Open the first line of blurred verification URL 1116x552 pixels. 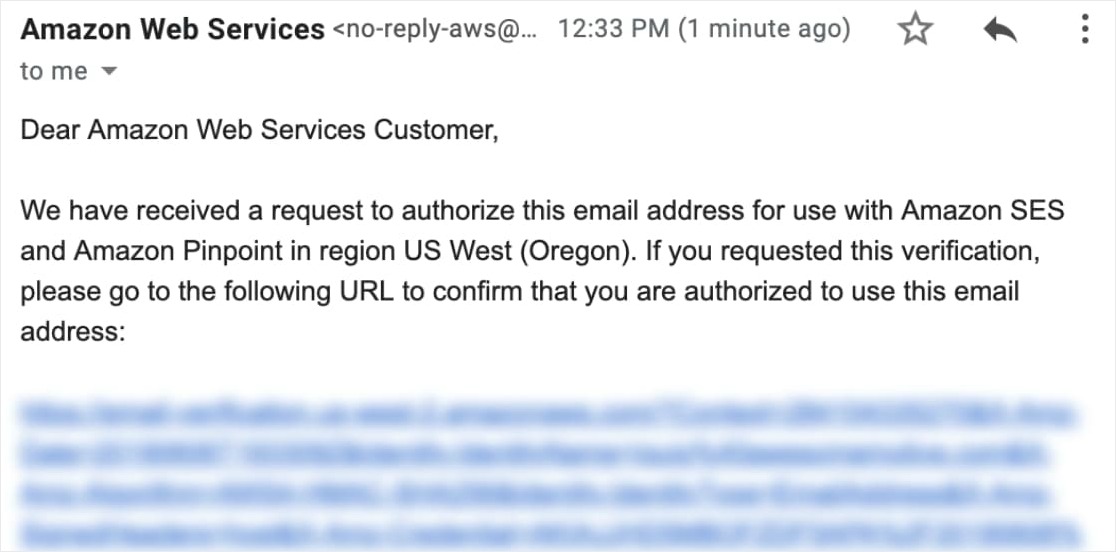tap(548, 415)
